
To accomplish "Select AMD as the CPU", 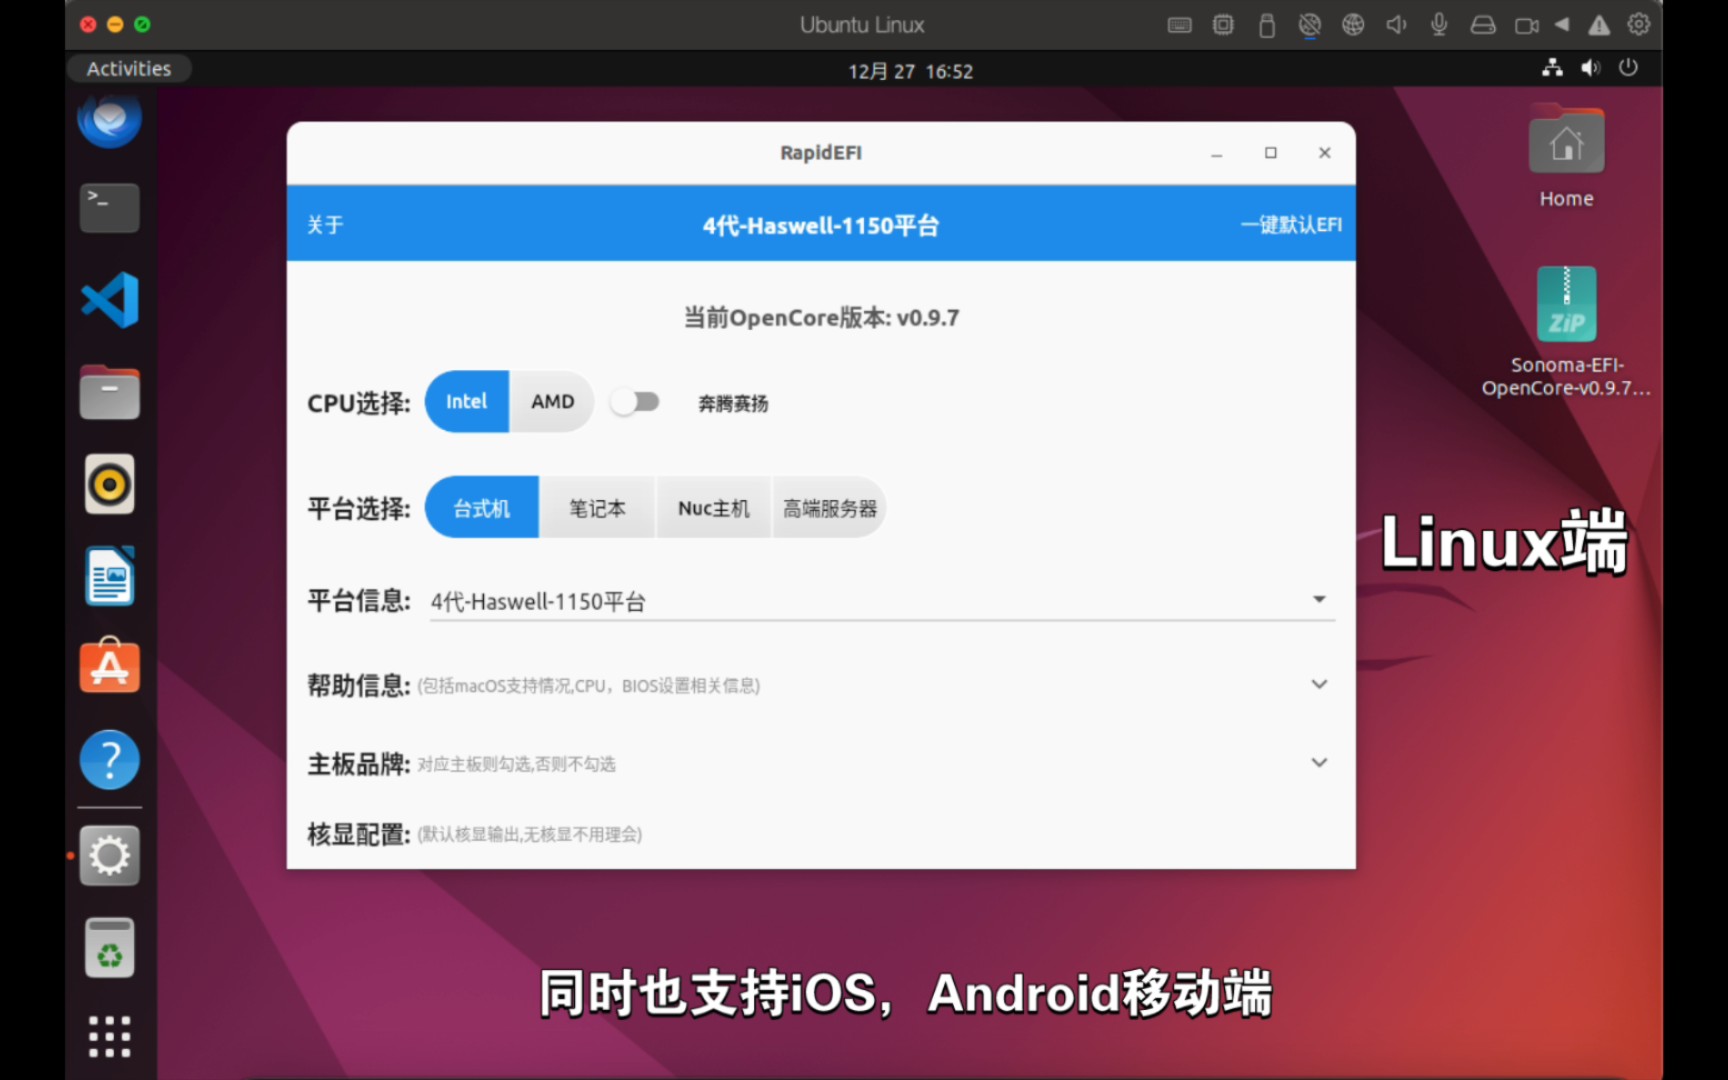I will pos(552,402).
